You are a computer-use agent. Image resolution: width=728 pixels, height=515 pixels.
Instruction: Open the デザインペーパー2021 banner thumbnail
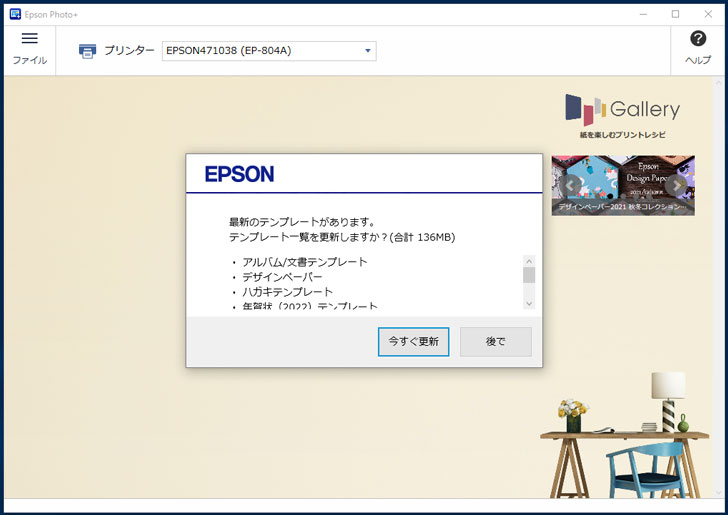[x=623, y=185]
